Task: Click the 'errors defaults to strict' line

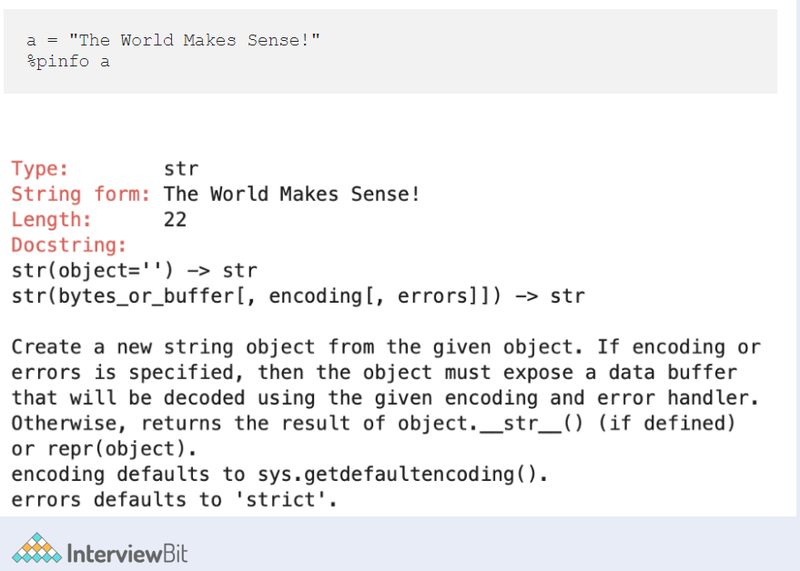Action: coord(173,499)
